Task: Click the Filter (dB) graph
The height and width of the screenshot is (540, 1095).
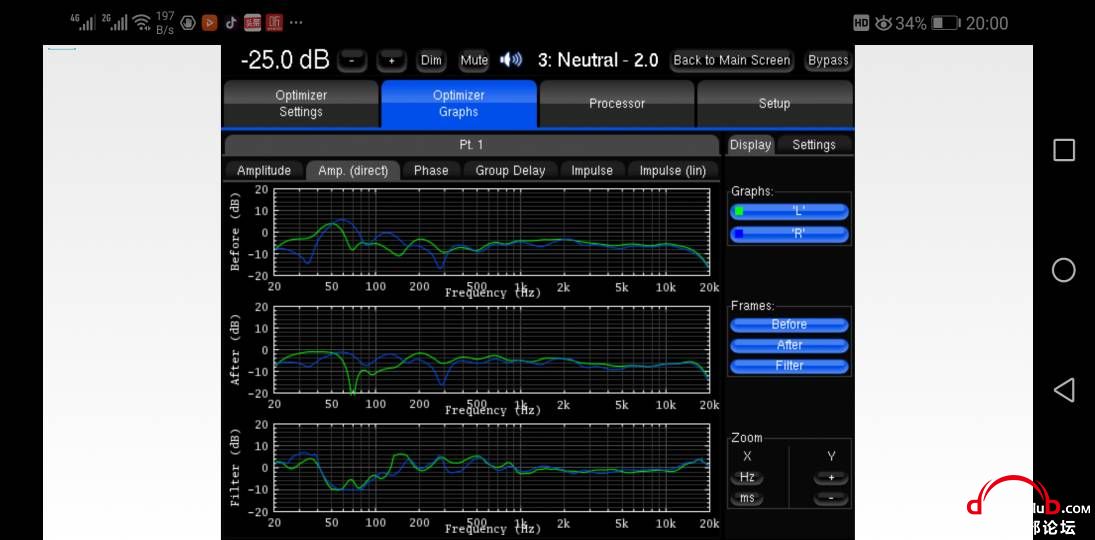Action: (492, 467)
